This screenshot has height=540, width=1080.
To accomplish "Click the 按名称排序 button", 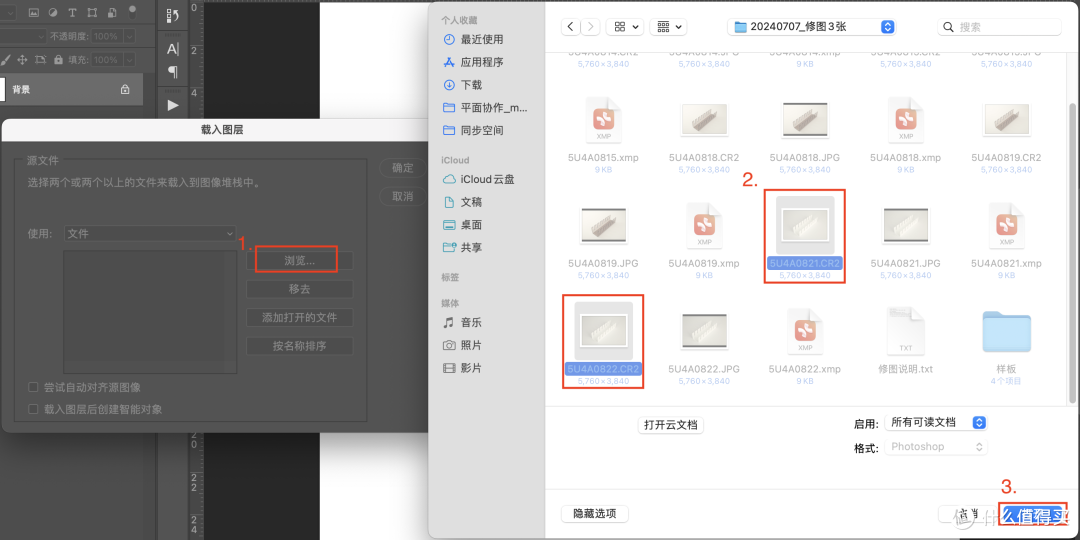I will [300, 346].
